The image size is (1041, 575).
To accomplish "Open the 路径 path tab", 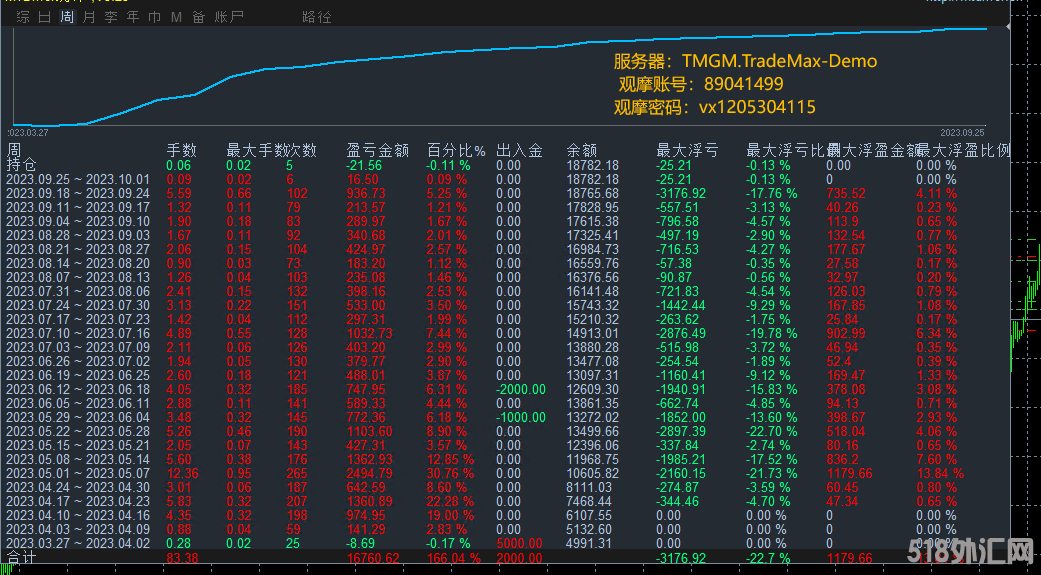I will click(x=317, y=17).
